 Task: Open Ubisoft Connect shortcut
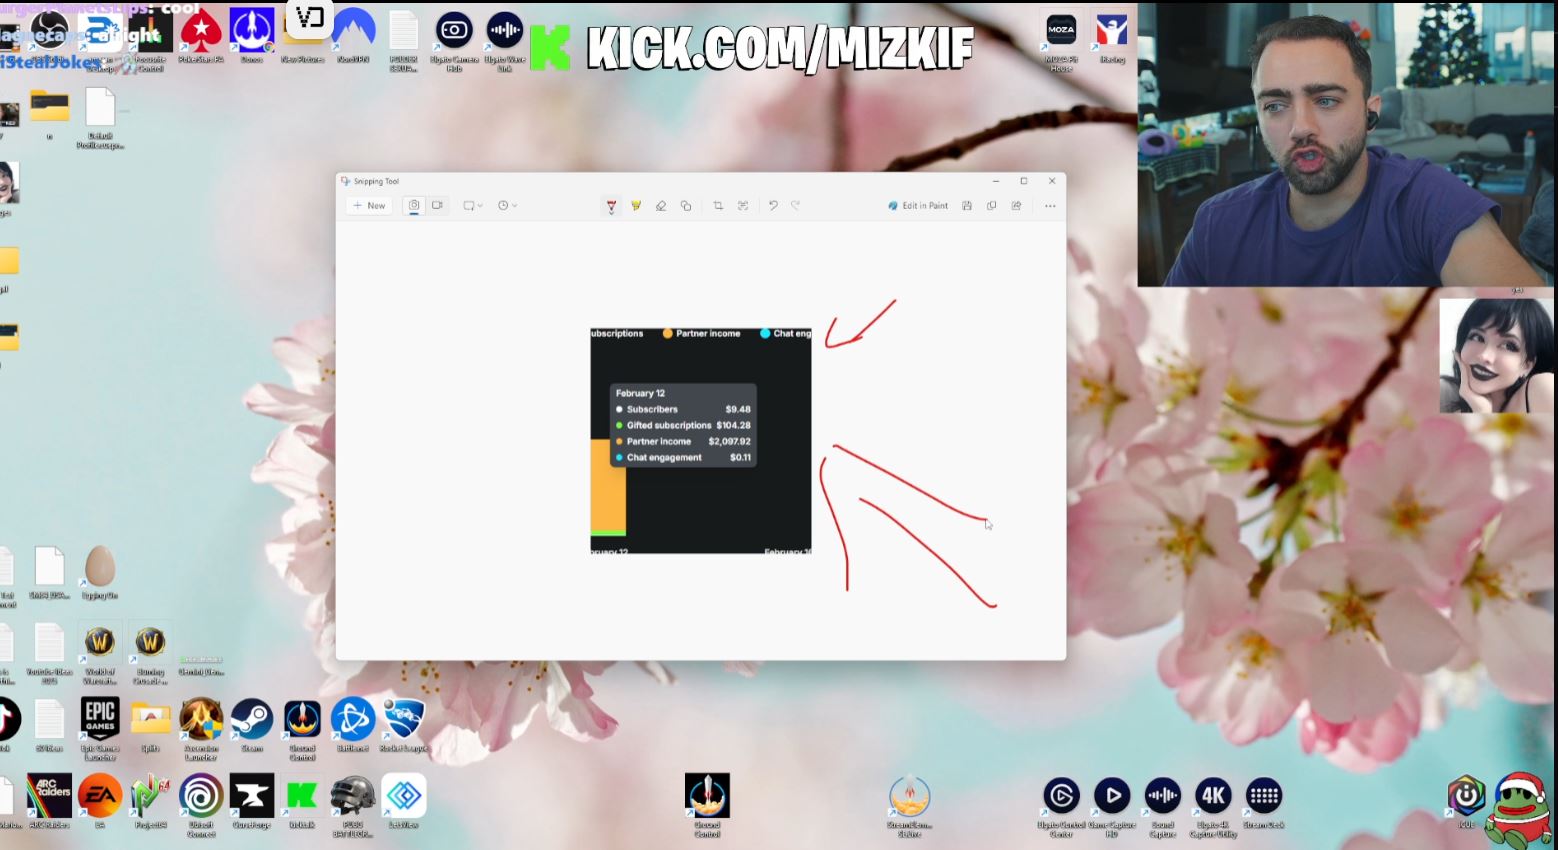pyautogui.click(x=201, y=805)
